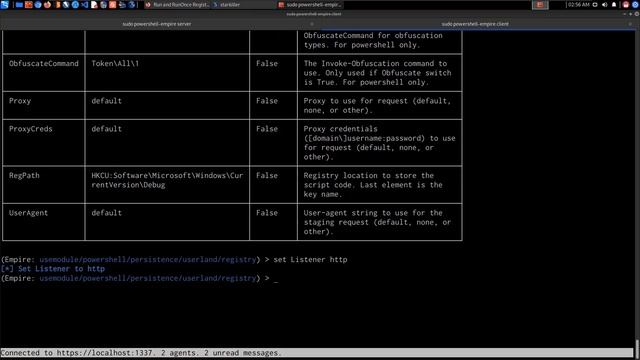This screenshot has width=640, height=360.
Task: Launch the blue file manager folder icon
Action: [x=19, y=5]
